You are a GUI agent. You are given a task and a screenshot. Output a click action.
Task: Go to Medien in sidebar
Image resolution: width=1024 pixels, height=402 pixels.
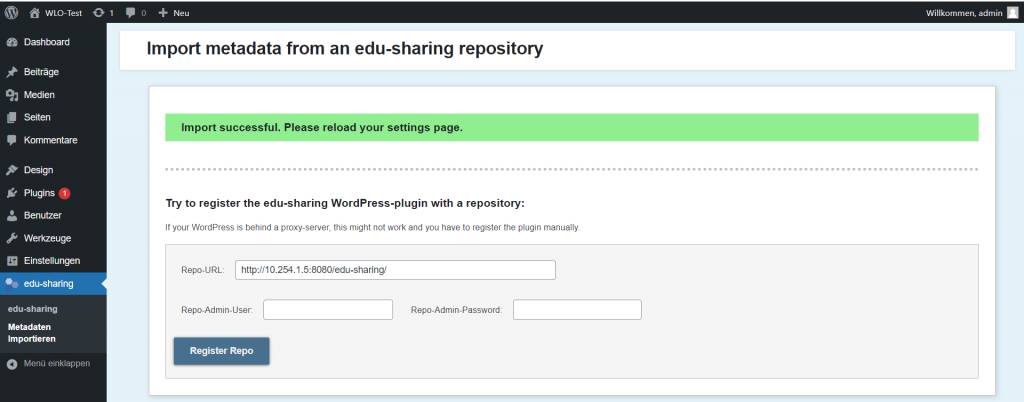click(x=39, y=95)
